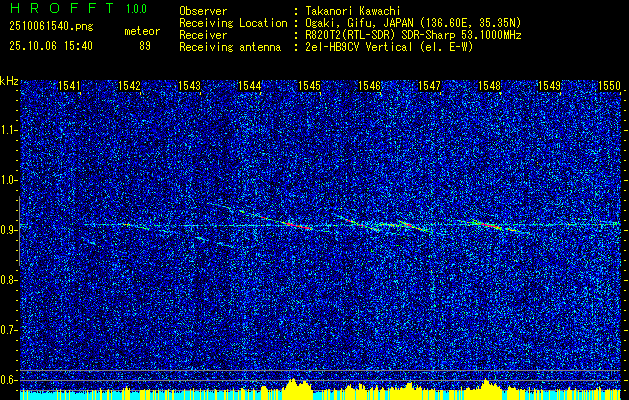
Task: Click the version number 1.0.0
Action: 136,8
